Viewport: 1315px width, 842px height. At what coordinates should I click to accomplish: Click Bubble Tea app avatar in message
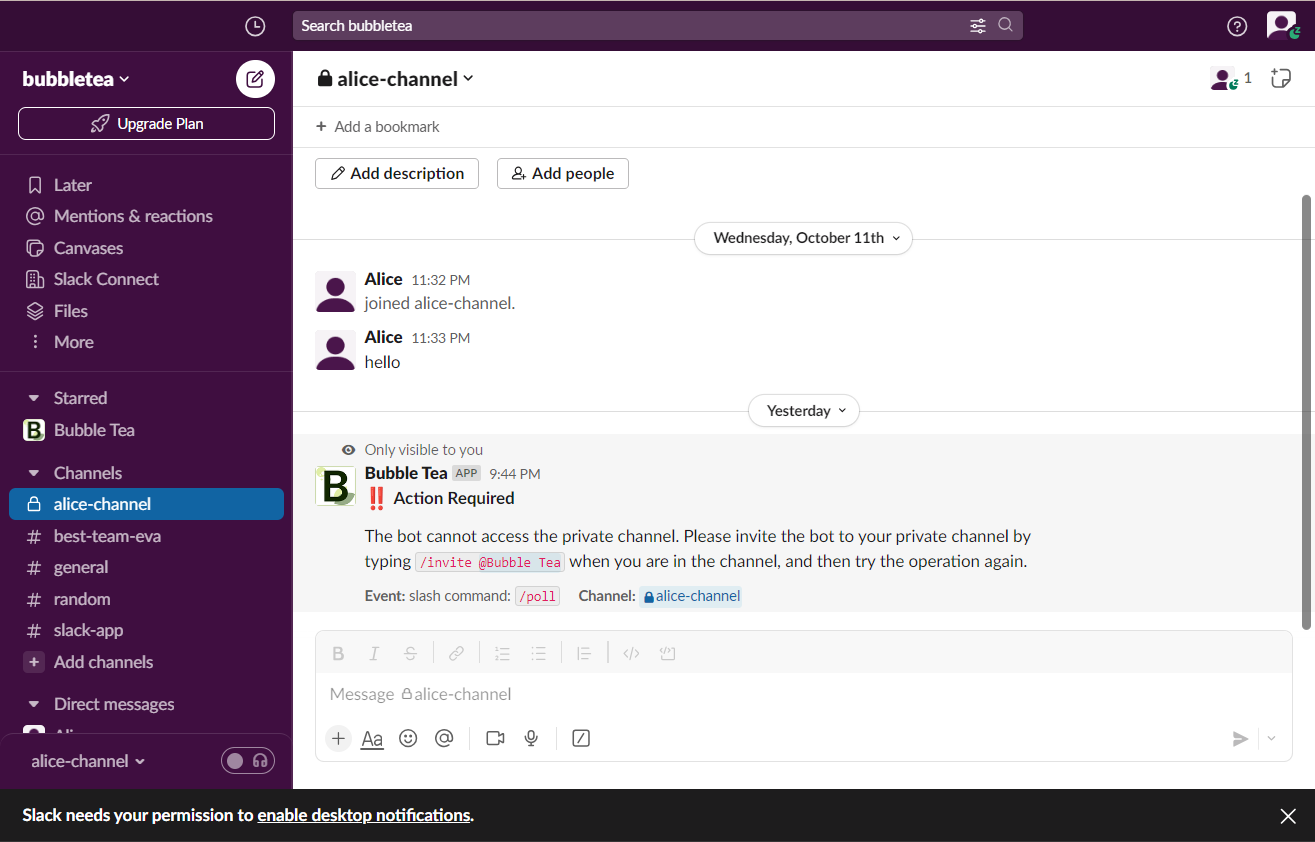pyautogui.click(x=335, y=485)
